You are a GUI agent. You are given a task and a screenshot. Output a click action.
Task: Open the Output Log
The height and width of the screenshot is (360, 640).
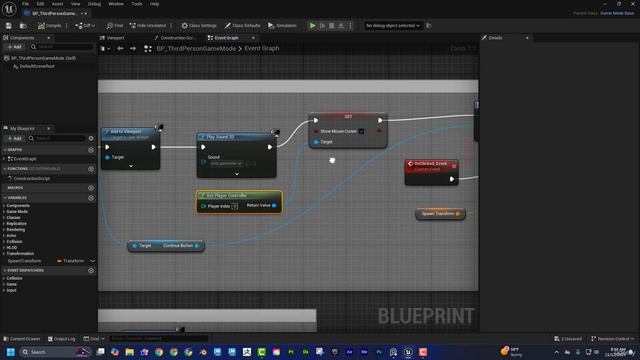(62, 339)
